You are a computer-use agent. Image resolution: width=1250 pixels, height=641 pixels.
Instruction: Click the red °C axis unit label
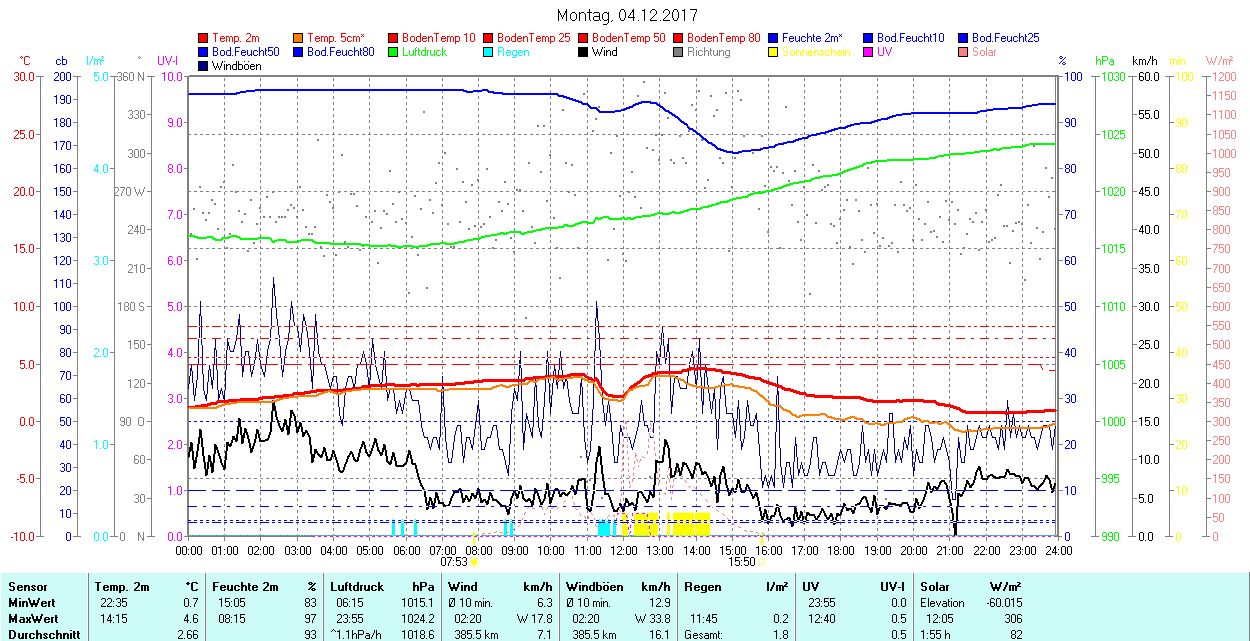point(25,61)
